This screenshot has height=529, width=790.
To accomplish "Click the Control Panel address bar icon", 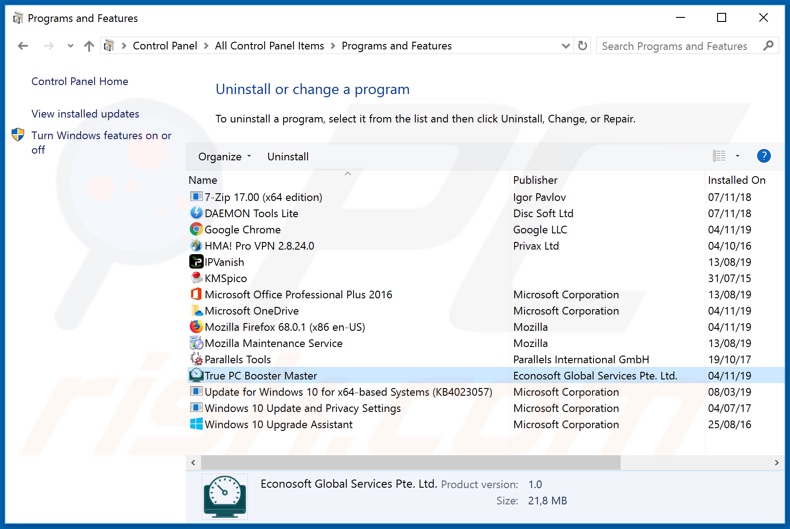I will pos(108,46).
